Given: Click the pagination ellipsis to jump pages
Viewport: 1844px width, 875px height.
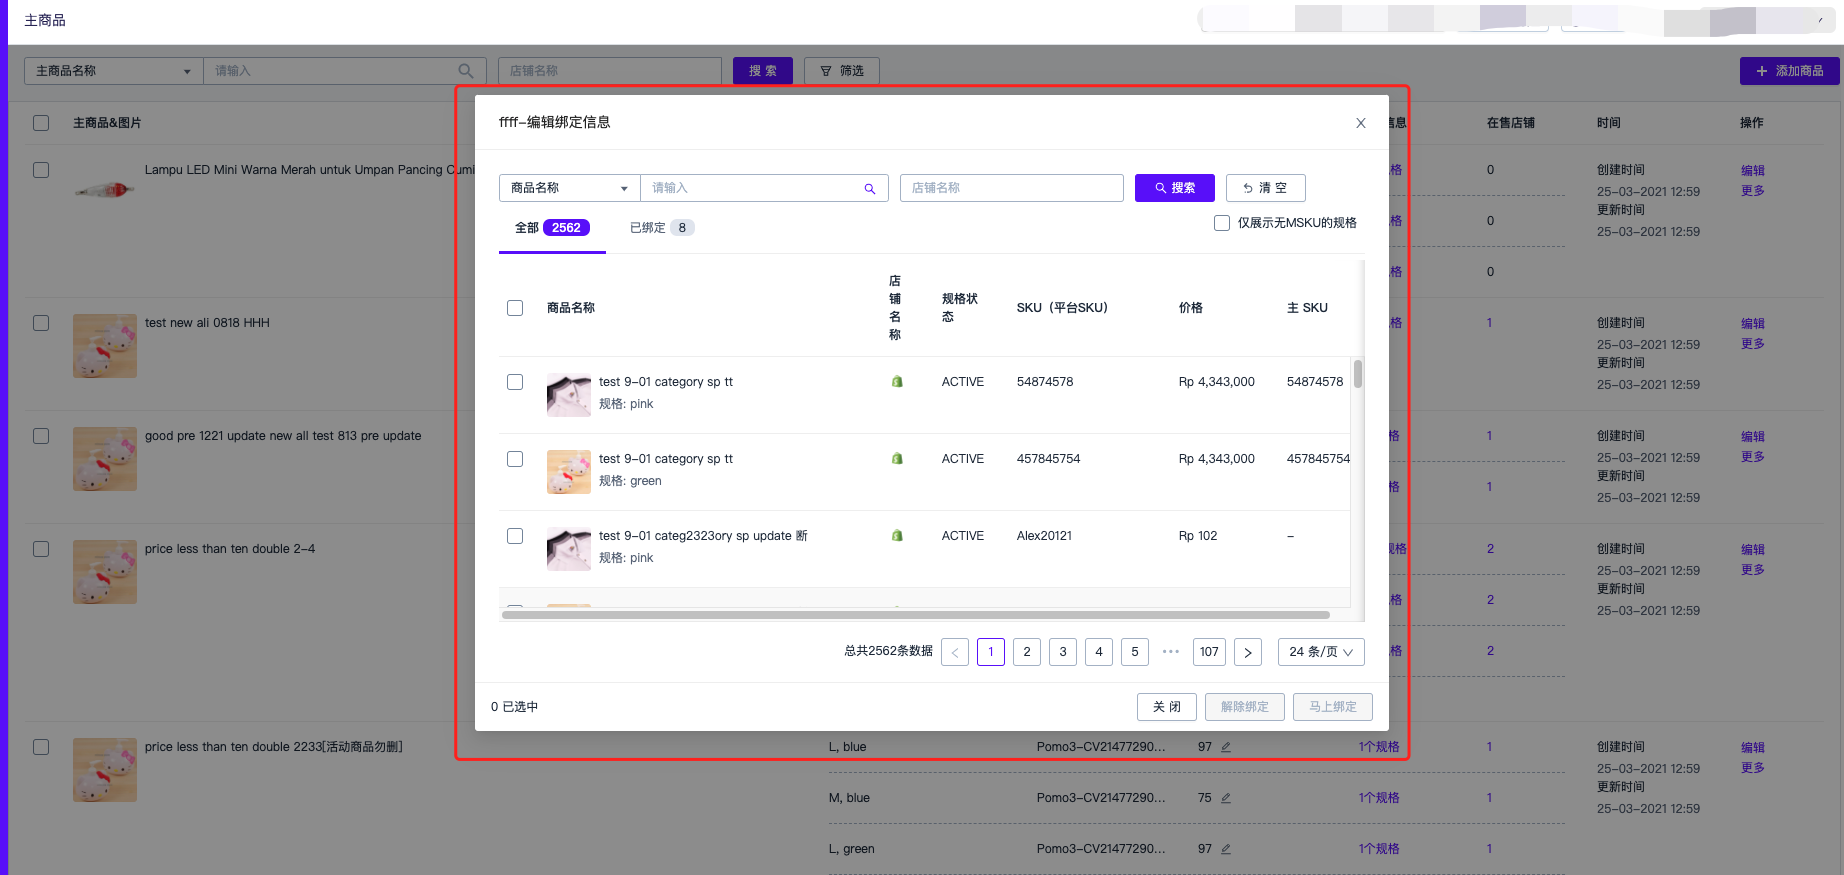Looking at the screenshot, I should 1171,652.
